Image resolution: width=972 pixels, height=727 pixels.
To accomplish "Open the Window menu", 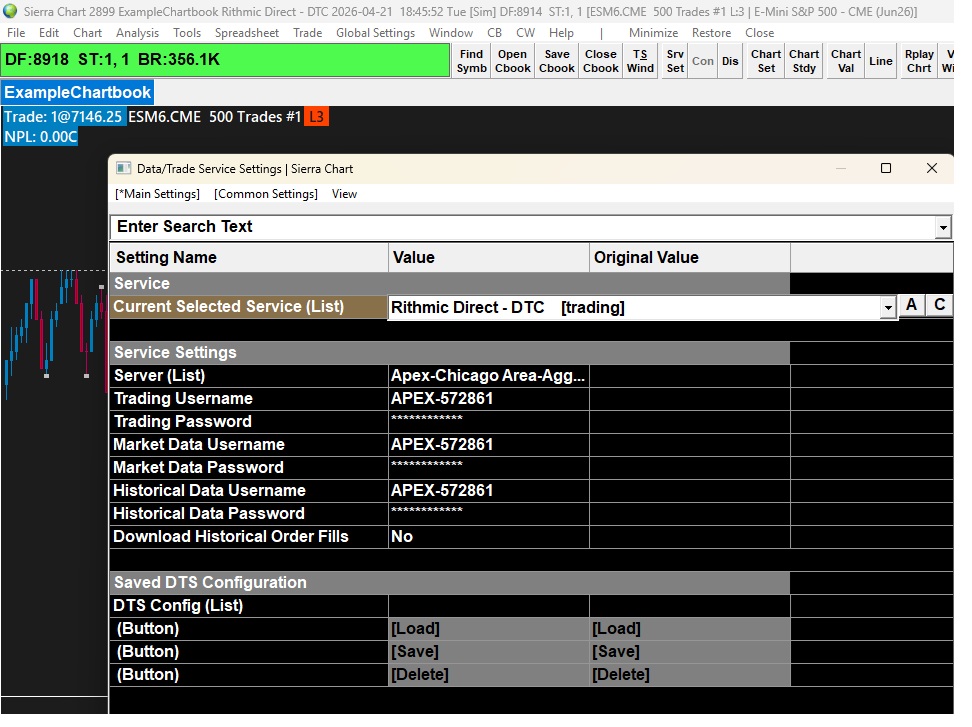I will (451, 33).
